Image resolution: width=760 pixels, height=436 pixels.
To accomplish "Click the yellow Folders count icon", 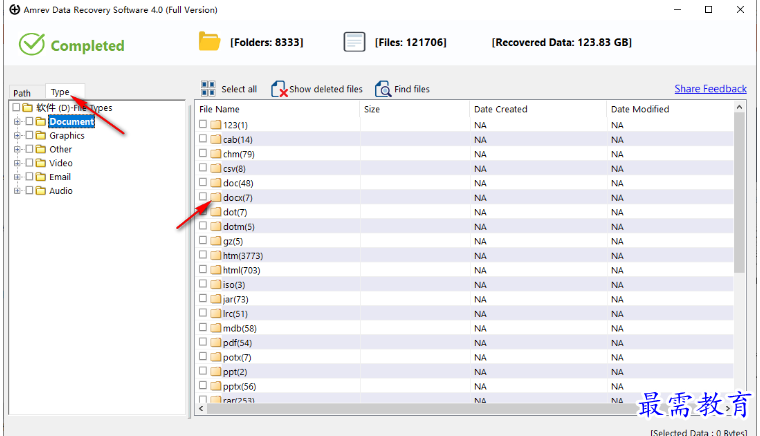I will [209, 42].
